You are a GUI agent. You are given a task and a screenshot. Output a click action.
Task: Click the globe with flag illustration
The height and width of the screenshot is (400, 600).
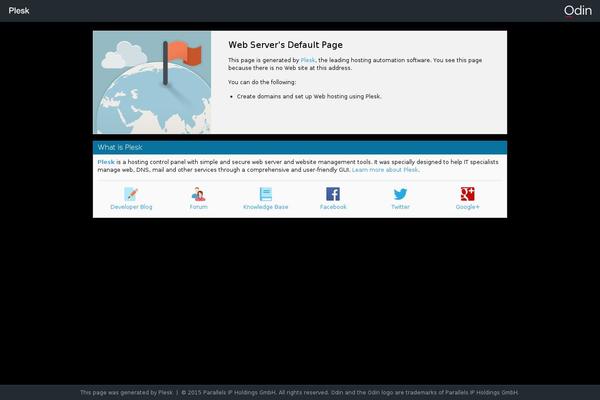click(152, 82)
